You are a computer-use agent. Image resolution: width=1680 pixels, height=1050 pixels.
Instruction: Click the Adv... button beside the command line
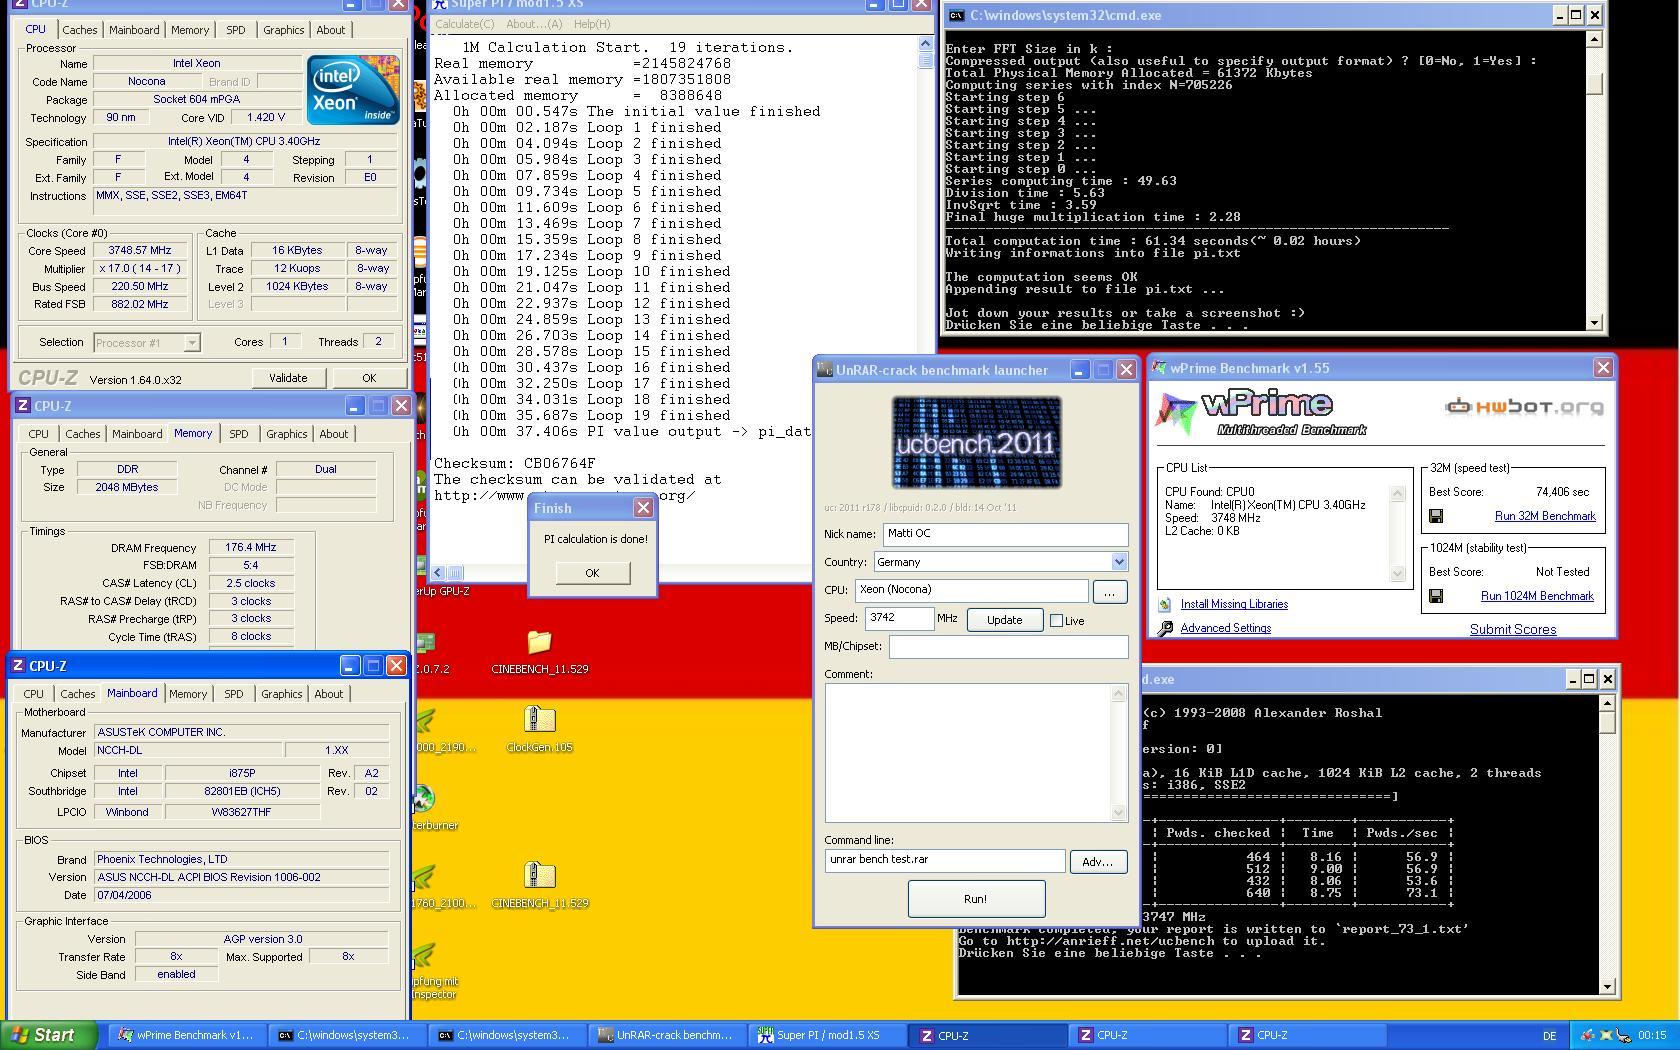1098,862
